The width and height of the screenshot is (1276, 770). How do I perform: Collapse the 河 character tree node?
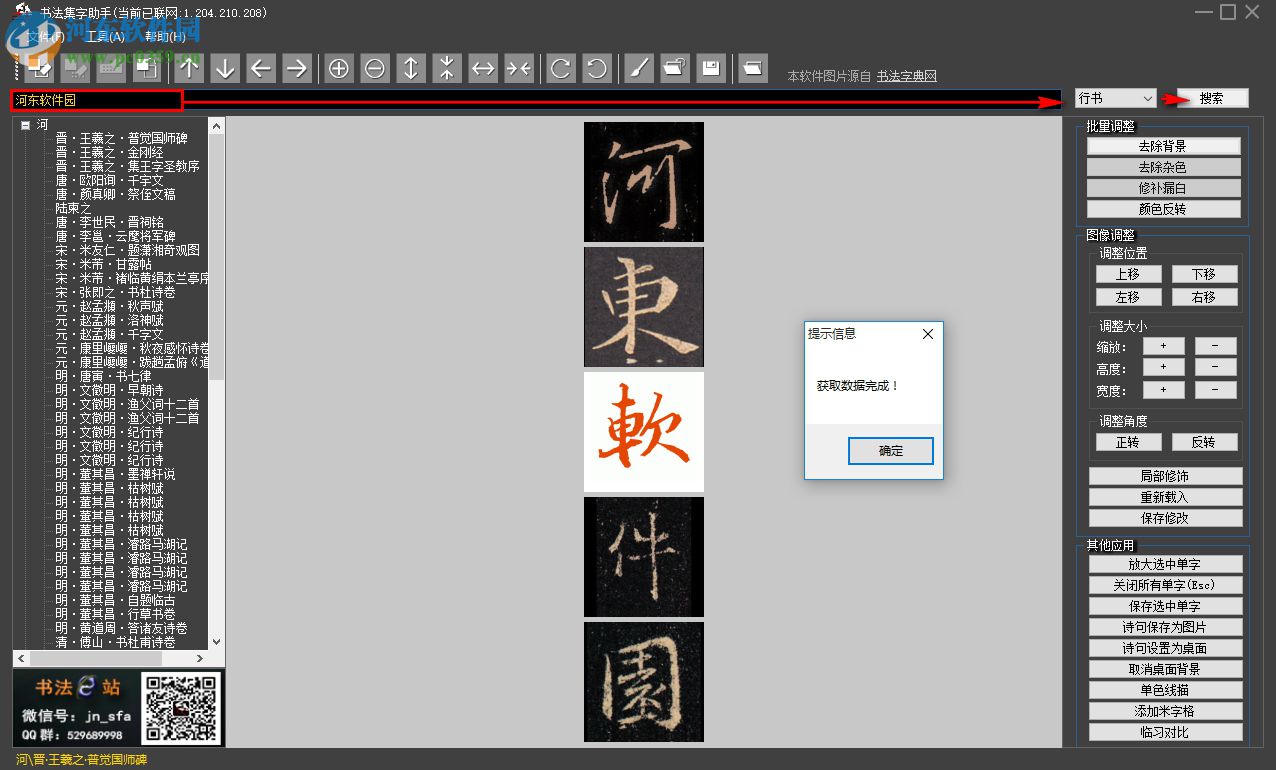tap(25, 124)
